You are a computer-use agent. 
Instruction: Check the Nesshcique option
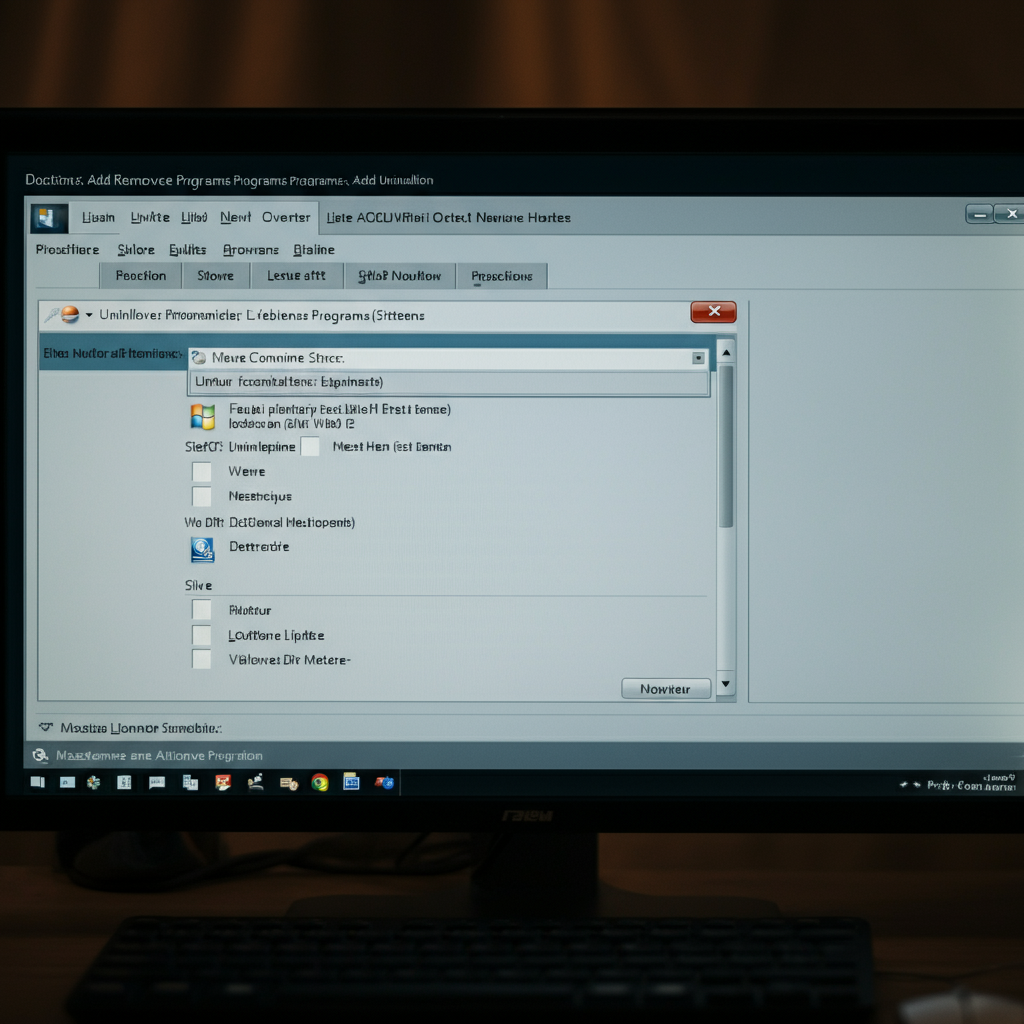[202, 496]
